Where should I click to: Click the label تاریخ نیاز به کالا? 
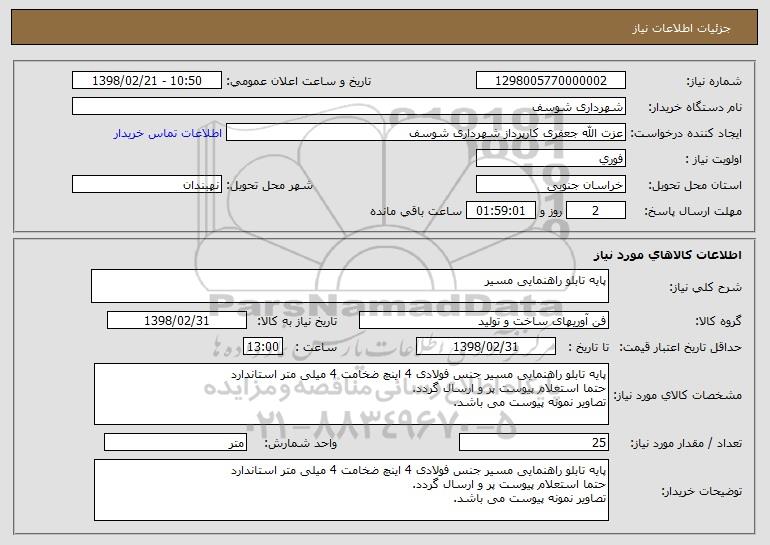297,321
